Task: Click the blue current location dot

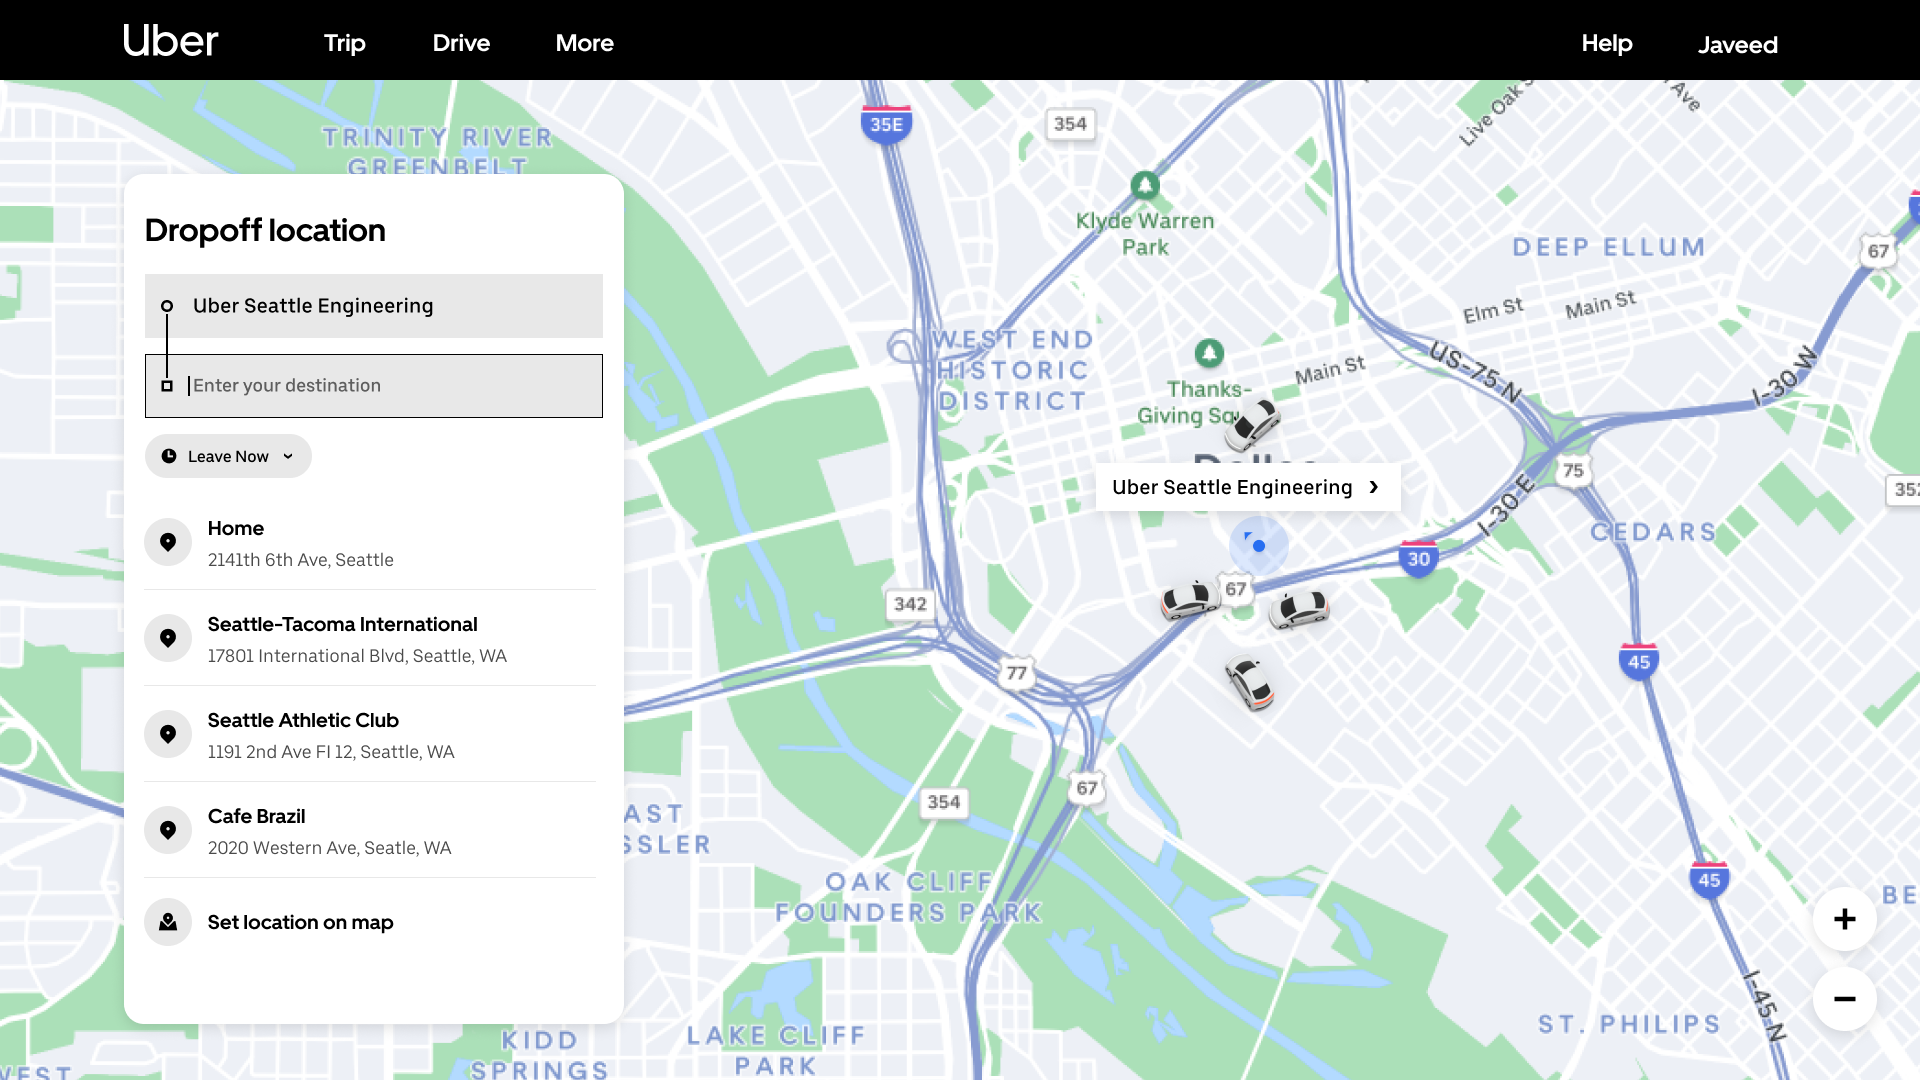Action: pos(1259,546)
